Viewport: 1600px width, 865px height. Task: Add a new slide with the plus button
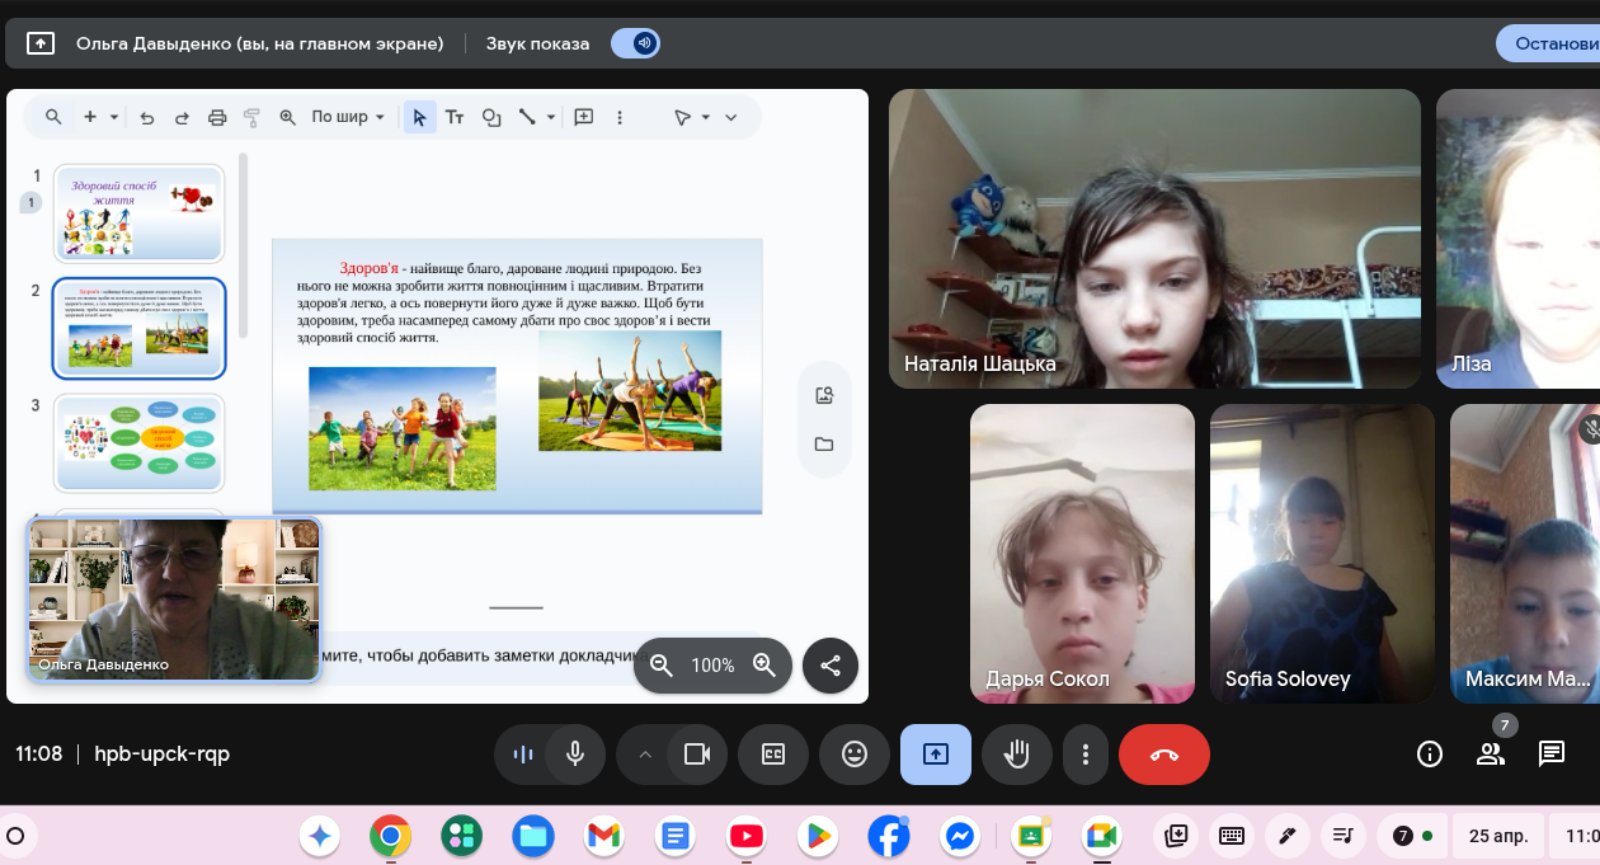(x=90, y=117)
